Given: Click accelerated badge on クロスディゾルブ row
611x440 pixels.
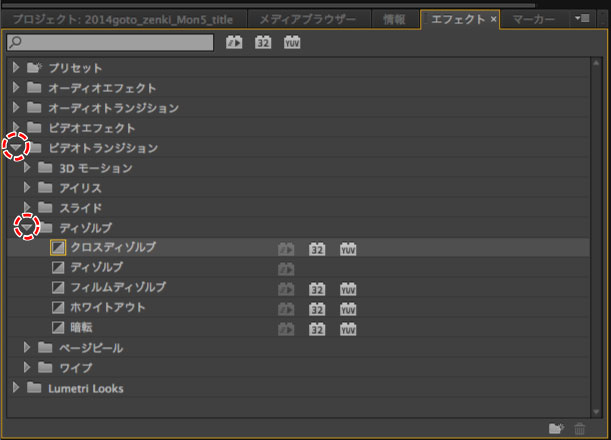Looking at the screenshot, I should (286, 249).
